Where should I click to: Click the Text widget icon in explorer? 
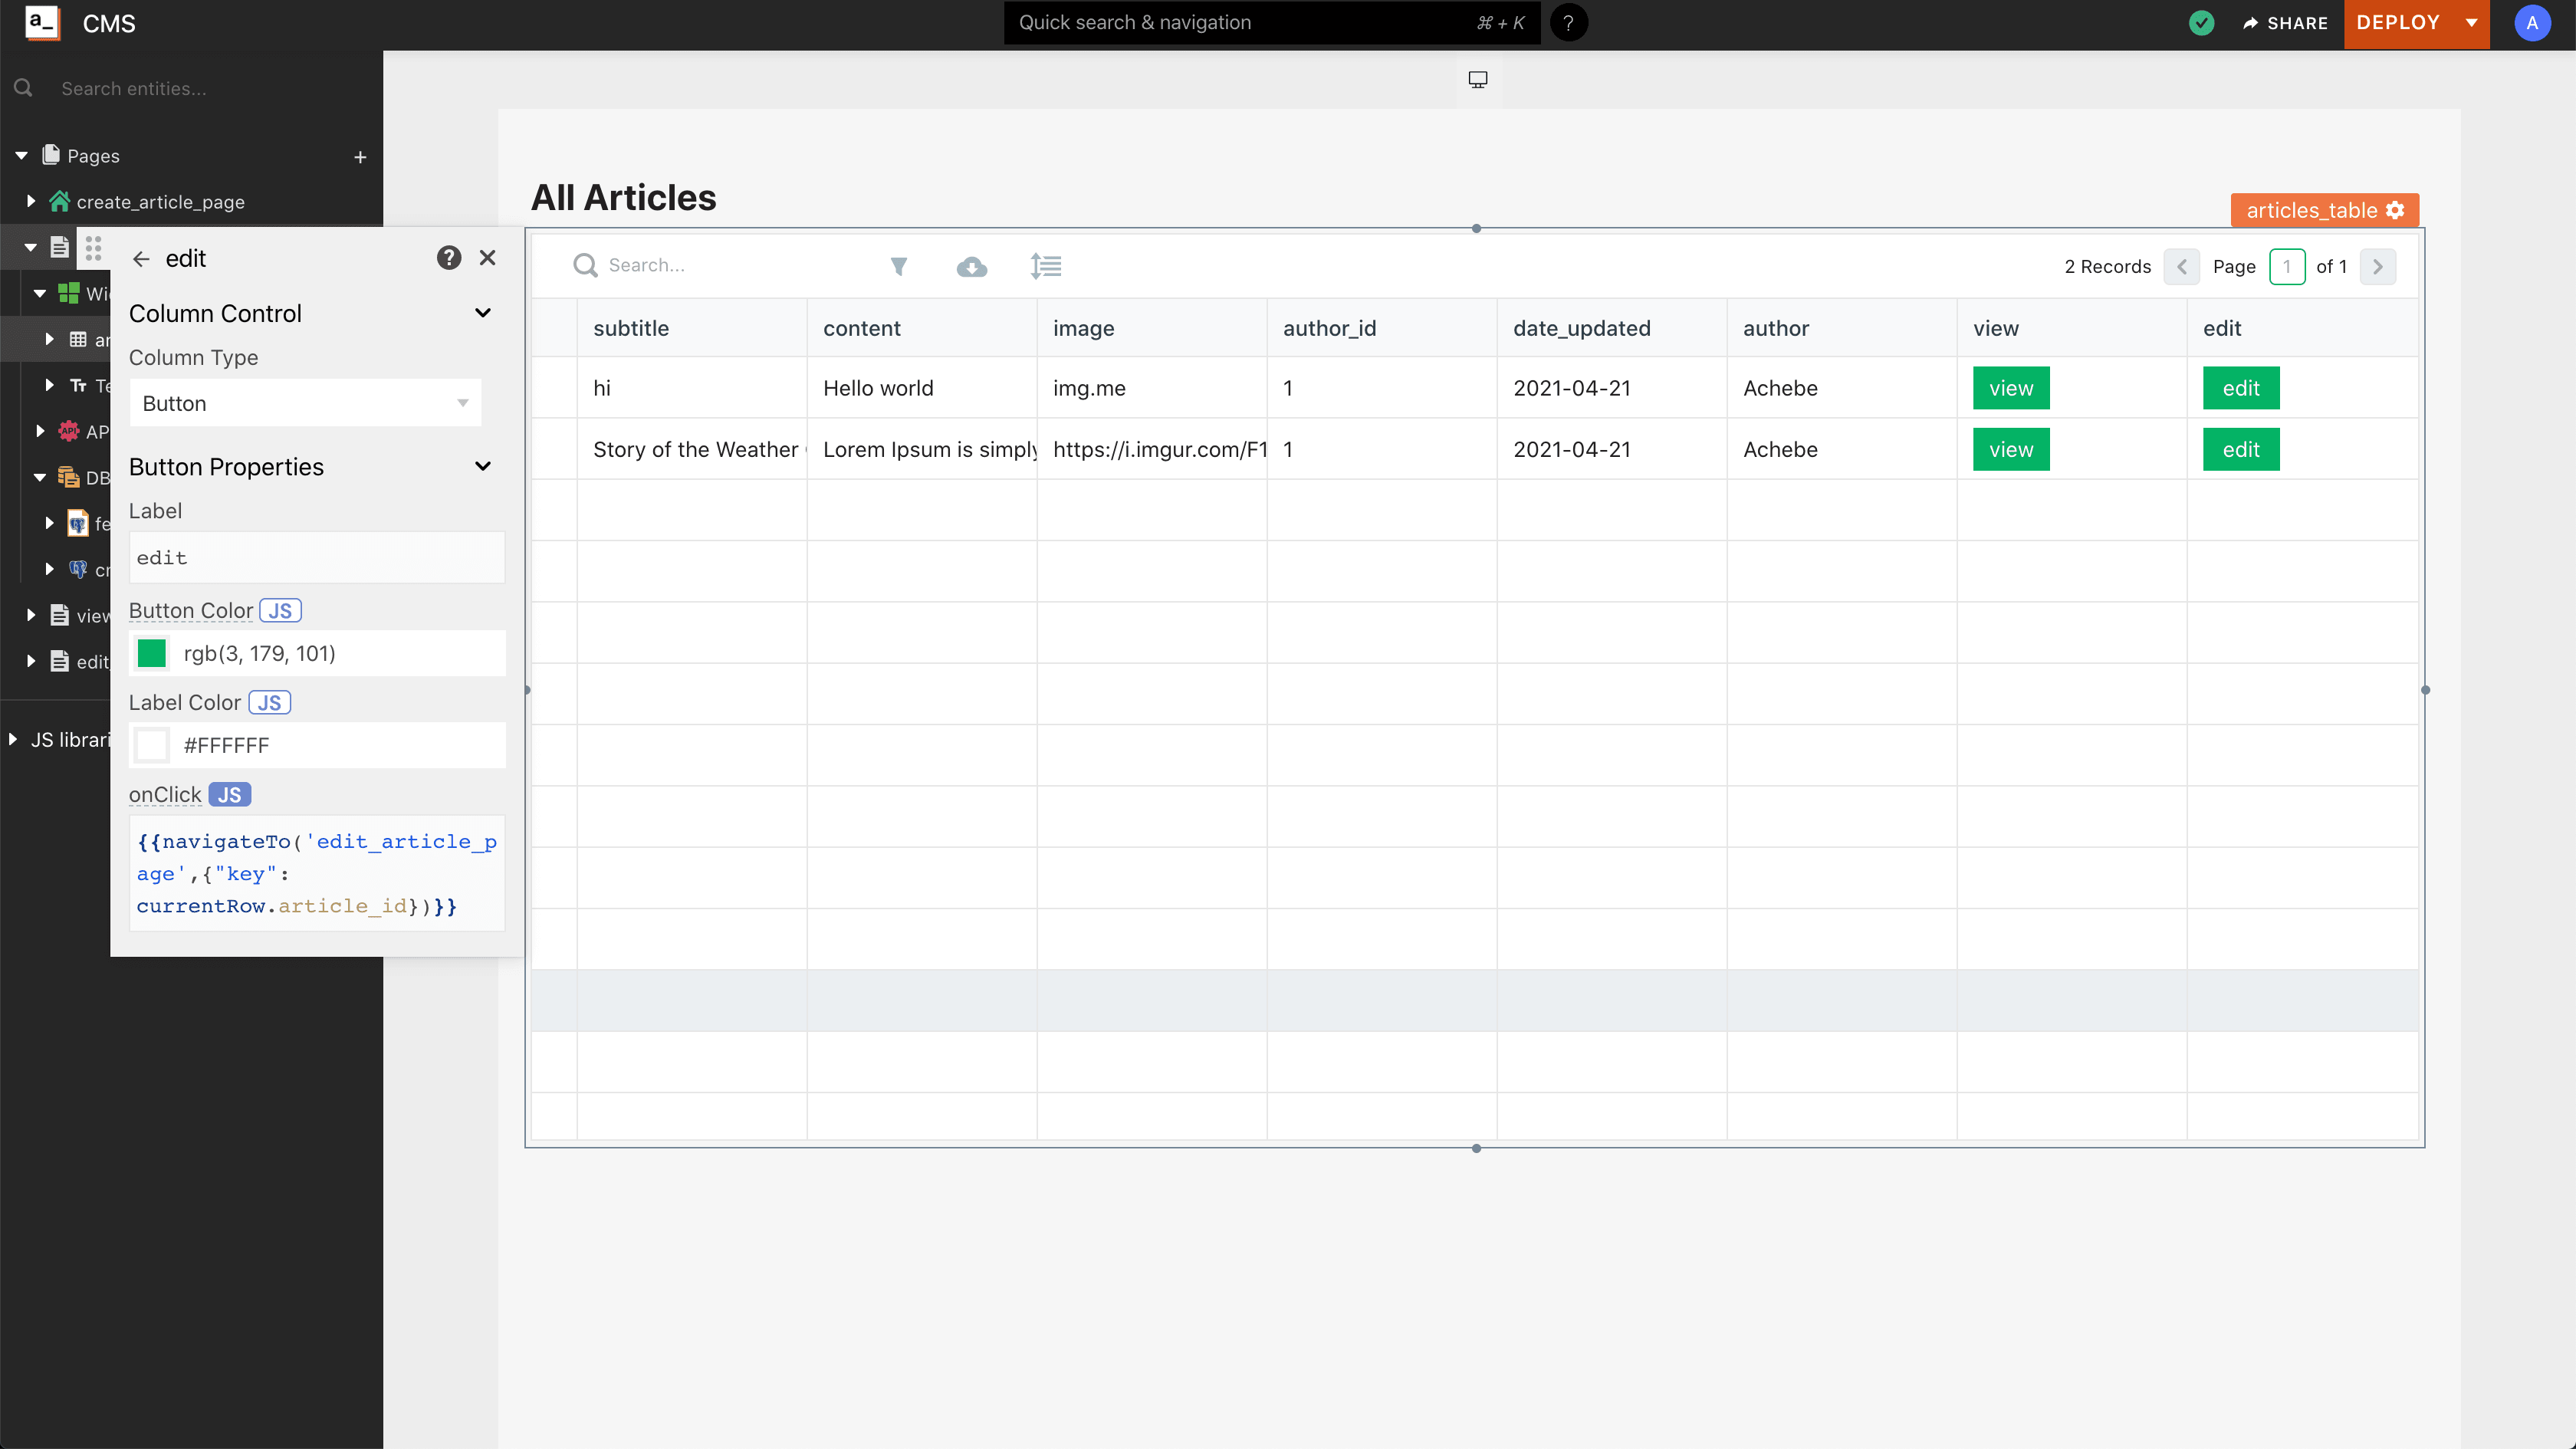coord(78,385)
